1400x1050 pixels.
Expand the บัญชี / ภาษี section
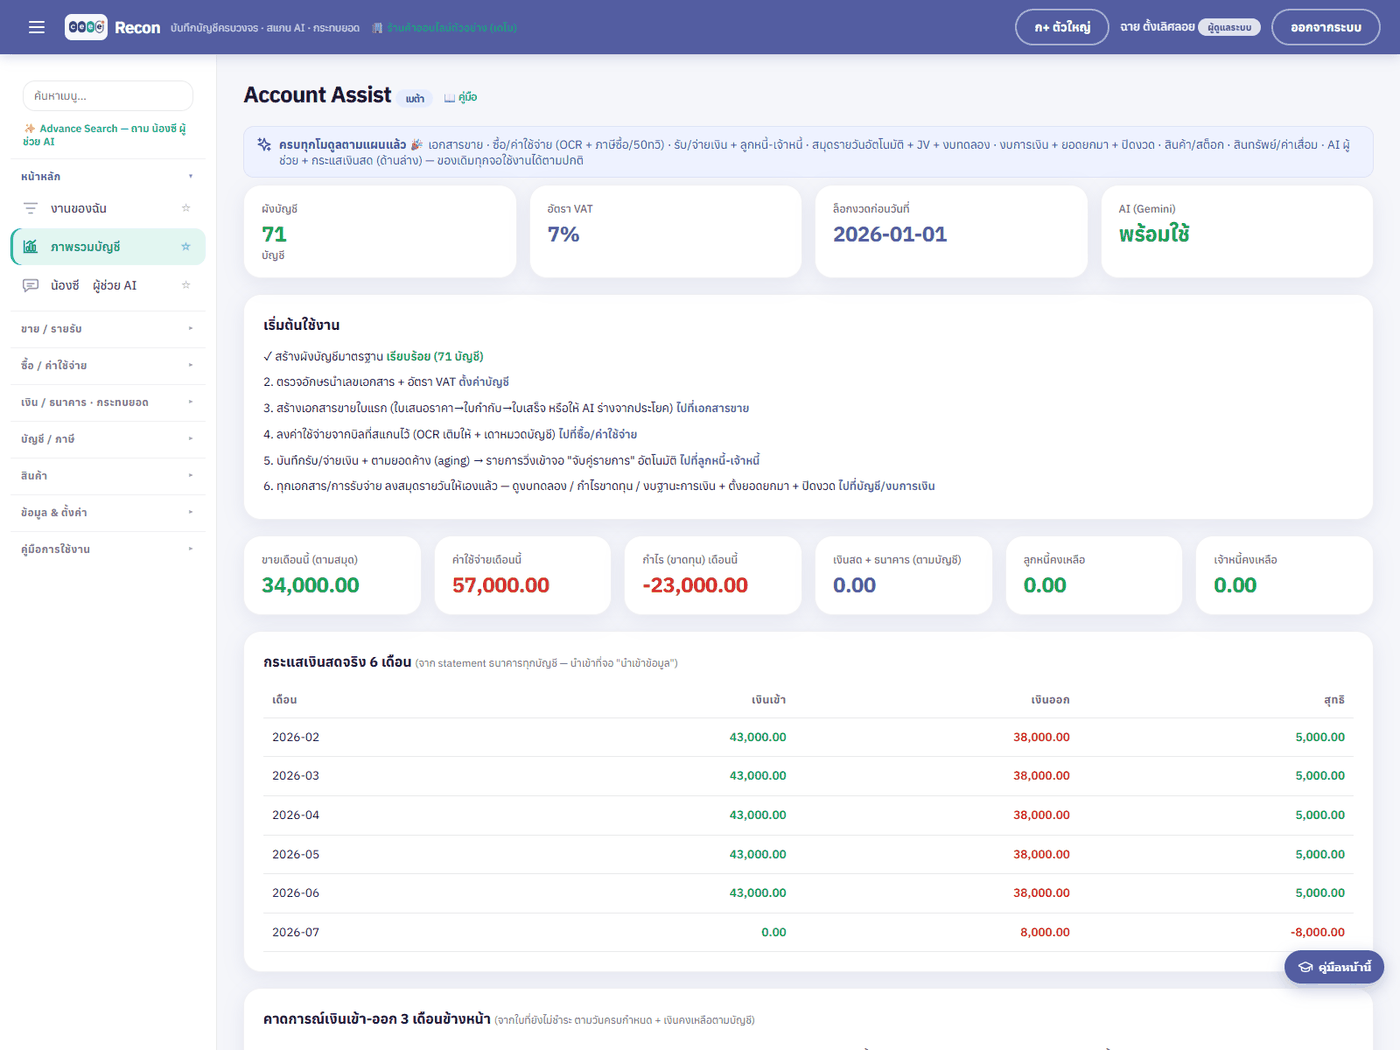[x=107, y=439]
